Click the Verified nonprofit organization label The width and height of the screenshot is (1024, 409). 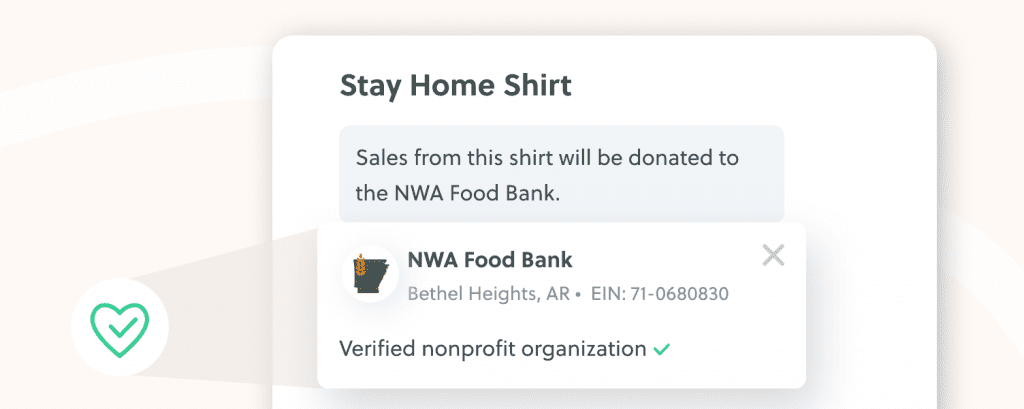point(493,349)
